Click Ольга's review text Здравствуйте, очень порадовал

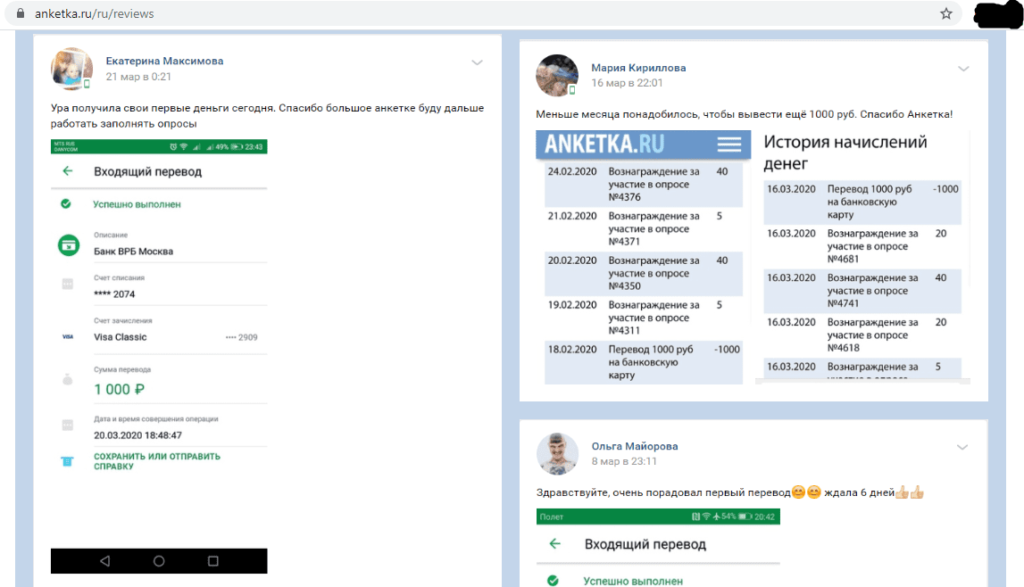[x=730, y=492]
